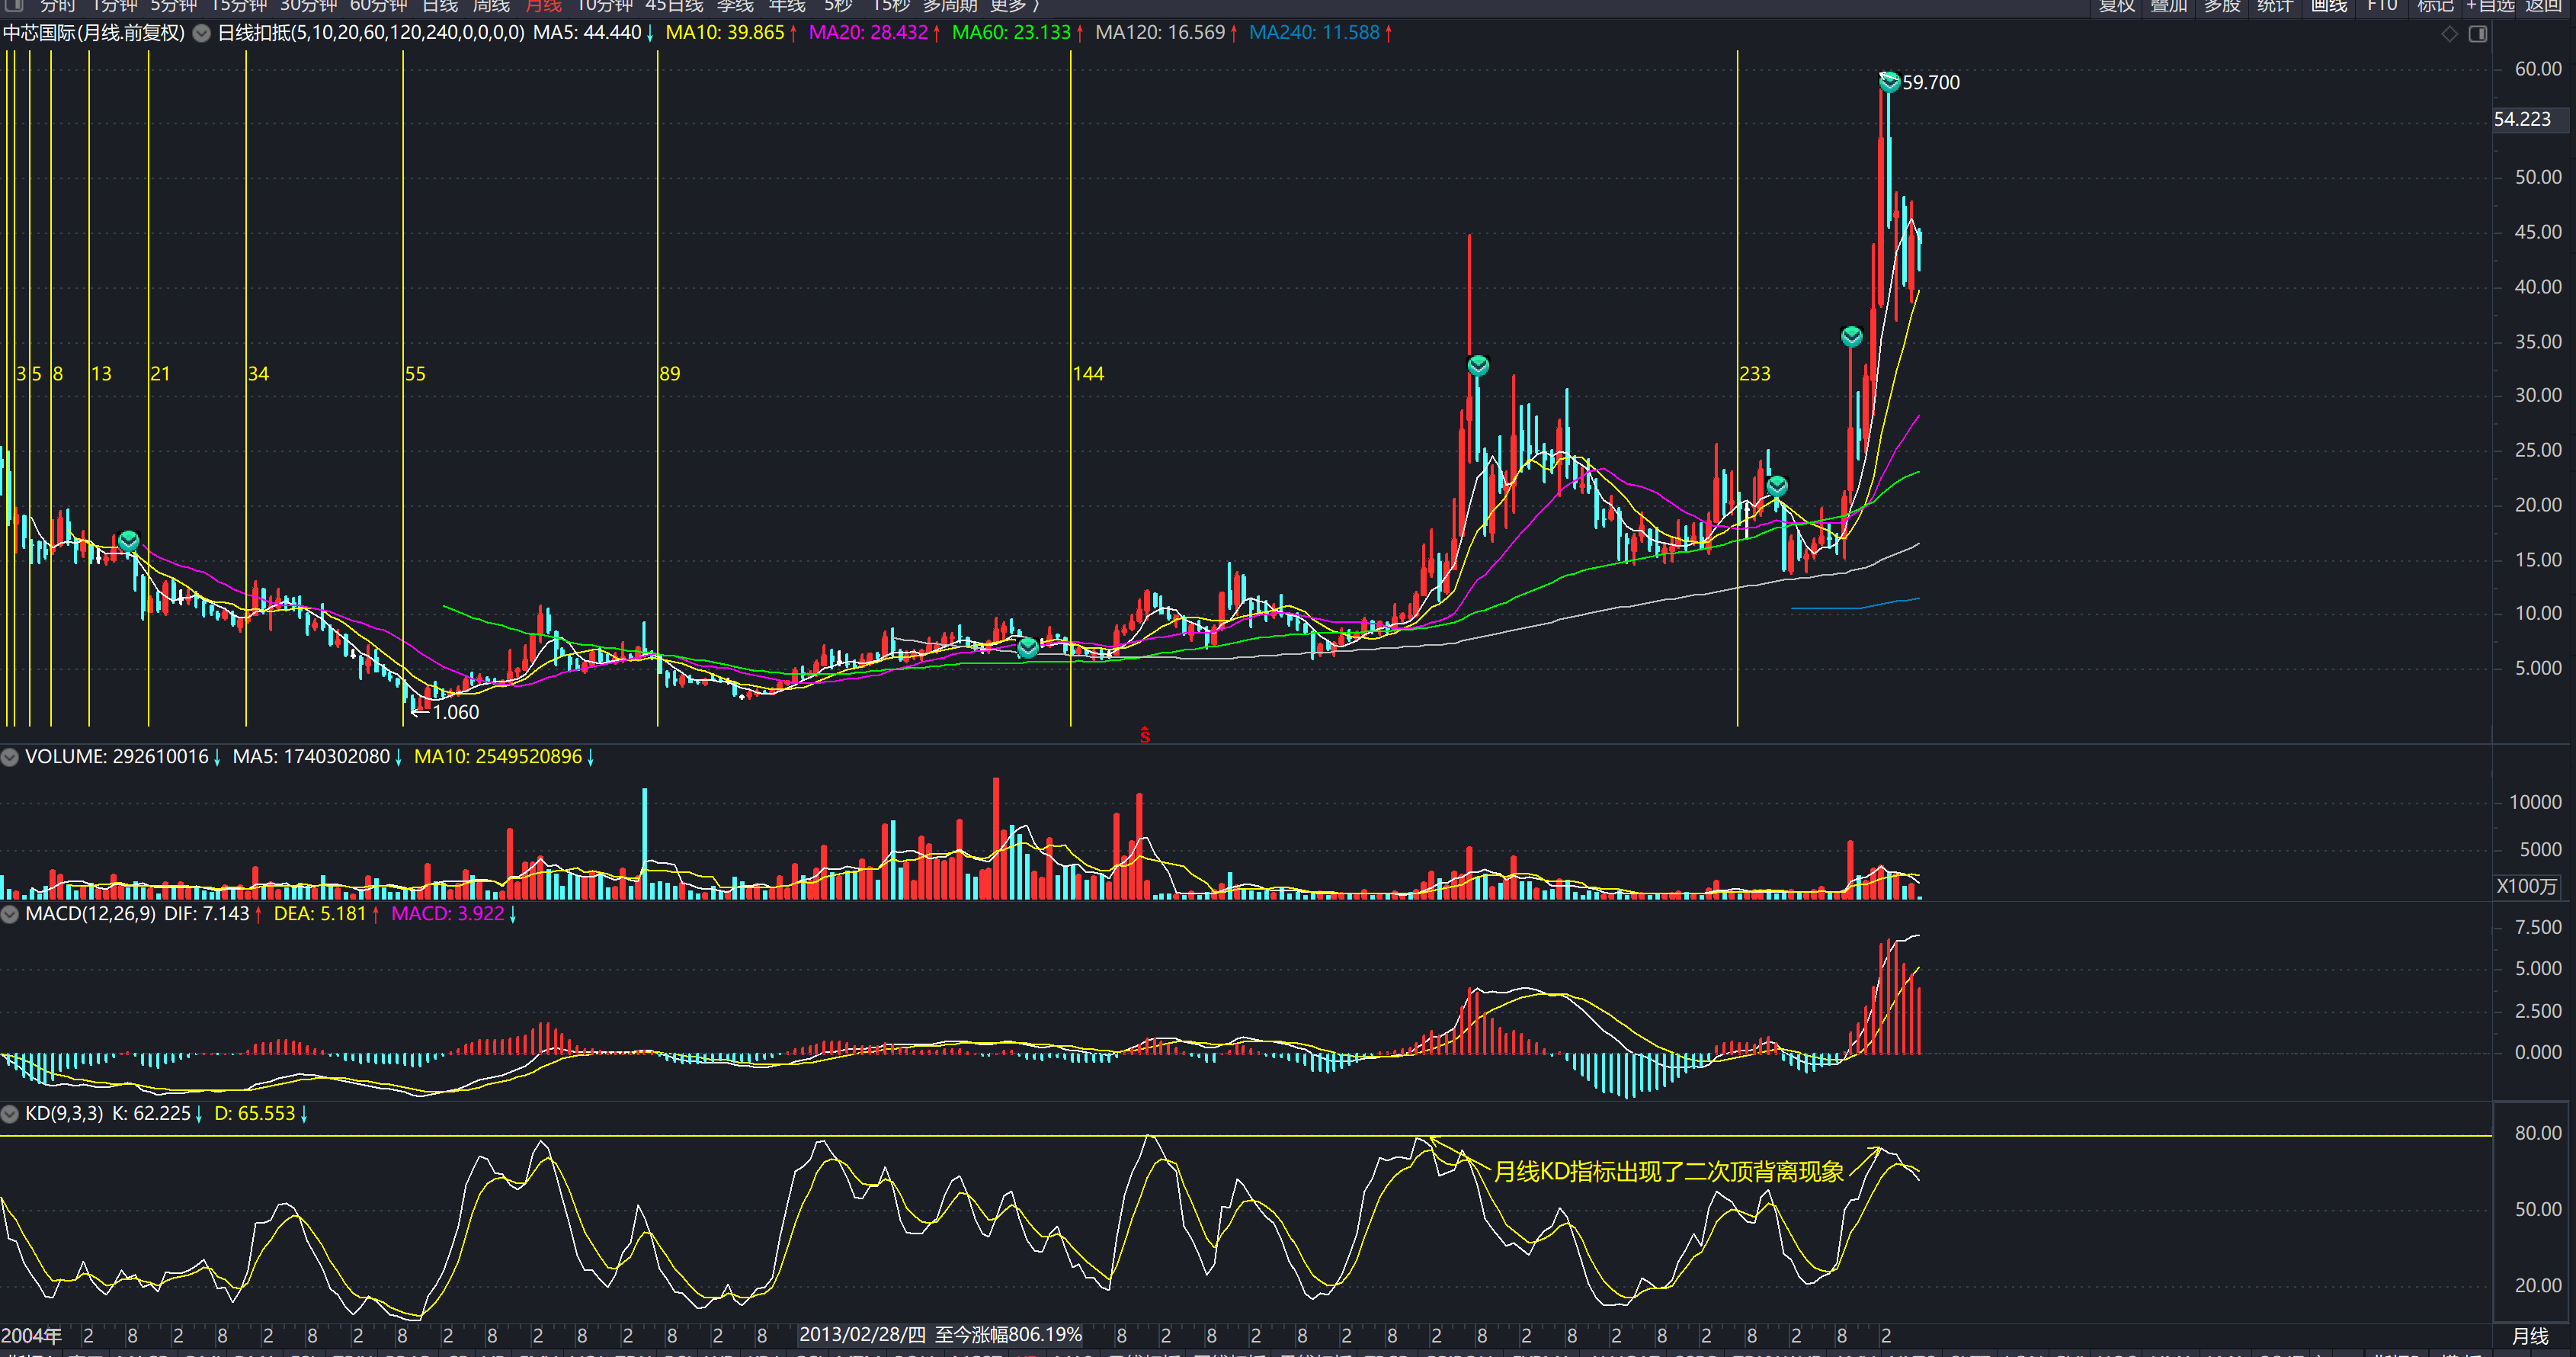Click the teal marker at the 59.700 peak
This screenshot has width=2576, height=1357.
[x=1889, y=83]
